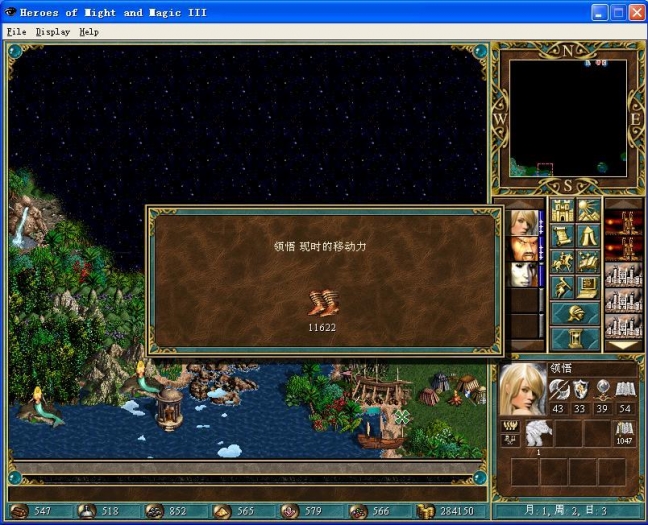Click the hero morale icon
Screen dimensions: 648x525
point(510,426)
